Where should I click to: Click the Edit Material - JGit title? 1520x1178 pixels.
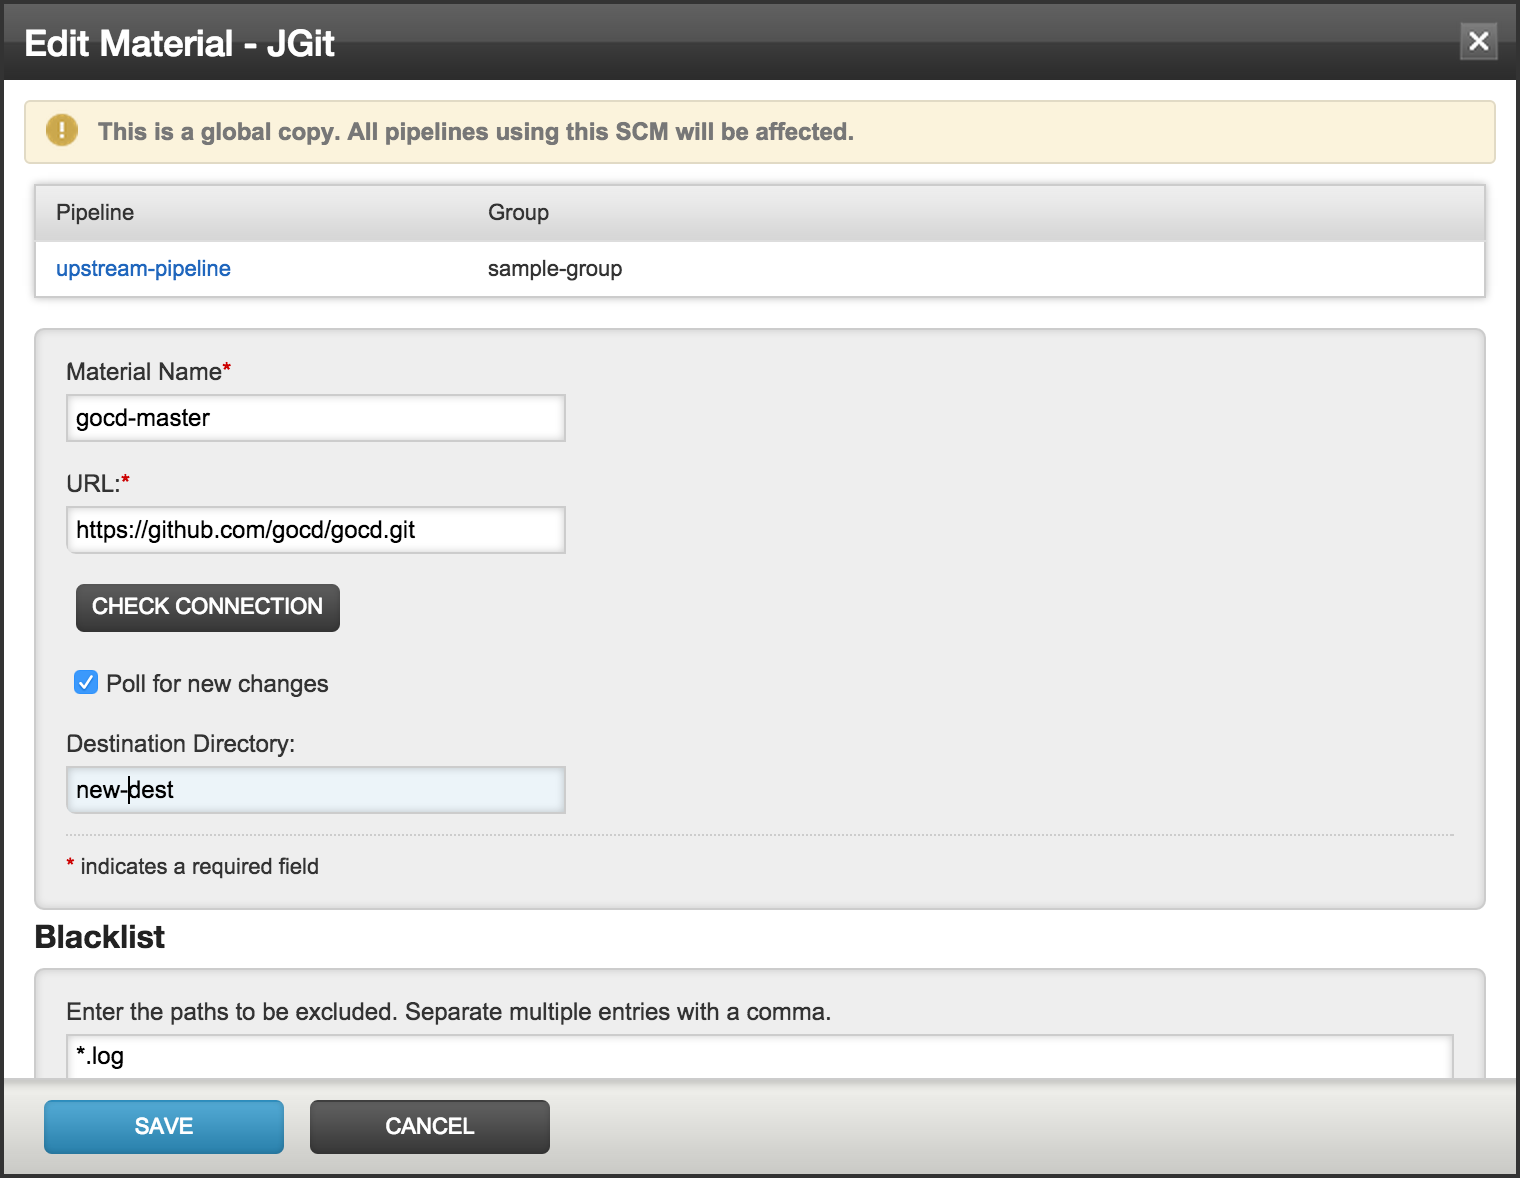(x=179, y=44)
